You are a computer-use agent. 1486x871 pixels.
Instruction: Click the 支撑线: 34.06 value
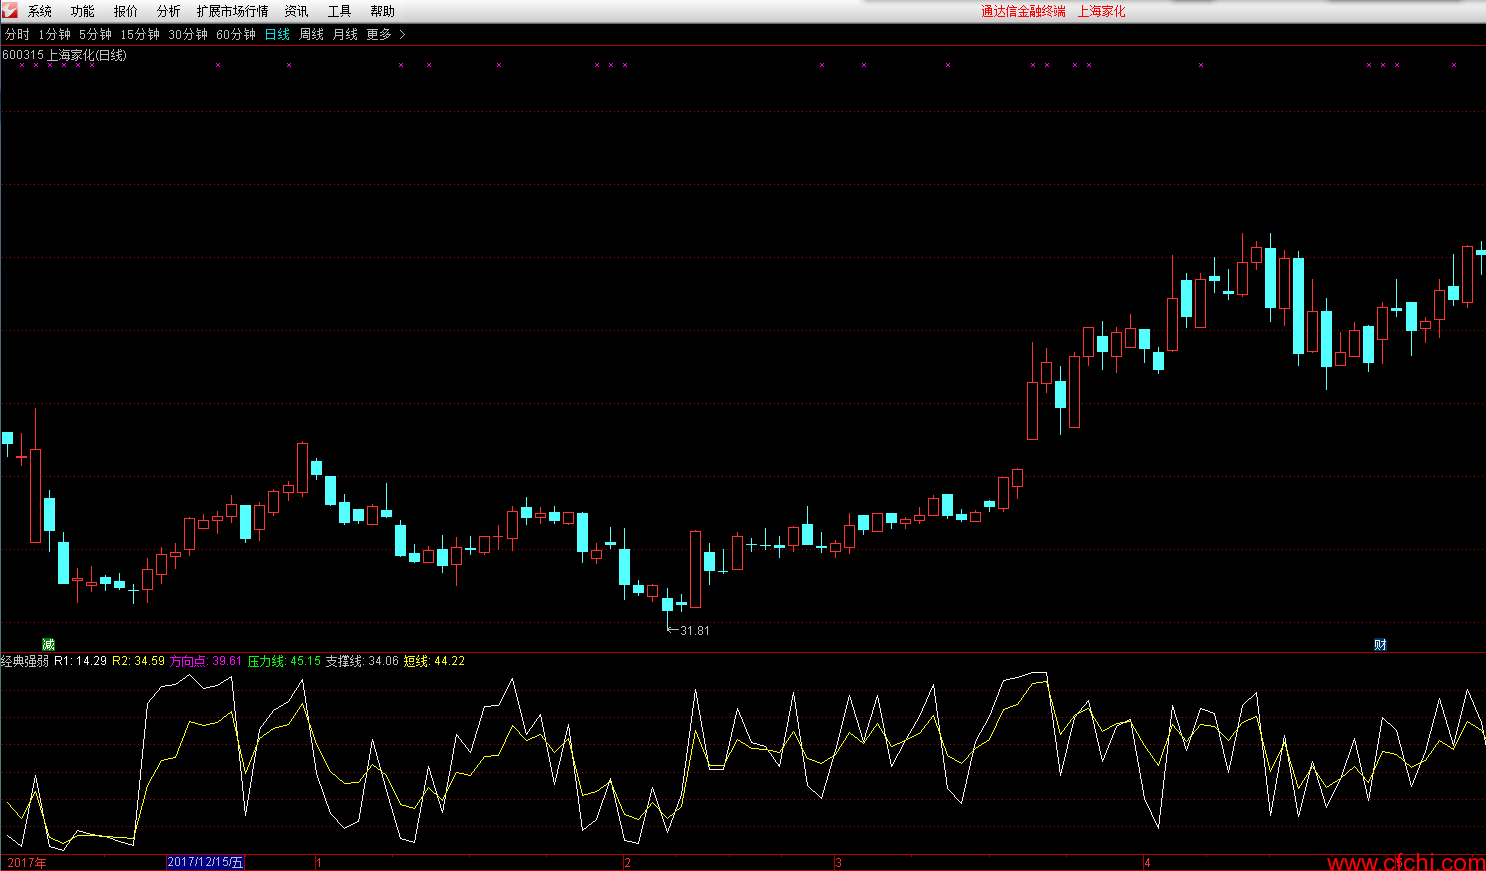(x=362, y=661)
